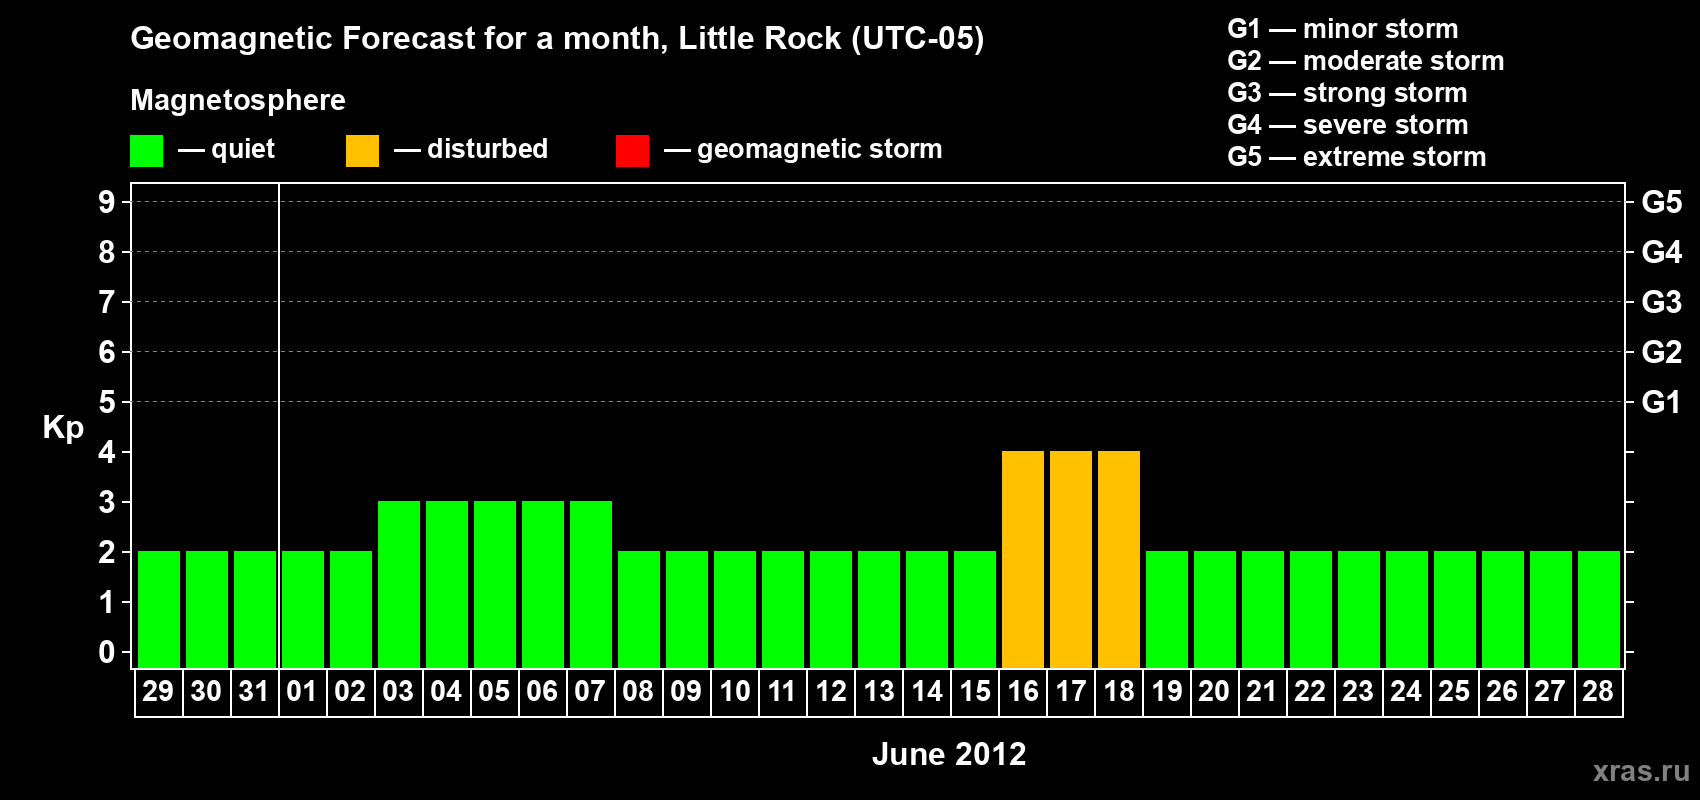The height and width of the screenshot is (800, 1700).
Task: Click the 'Magnetosphere' heading
Action: tap(238, 100)
